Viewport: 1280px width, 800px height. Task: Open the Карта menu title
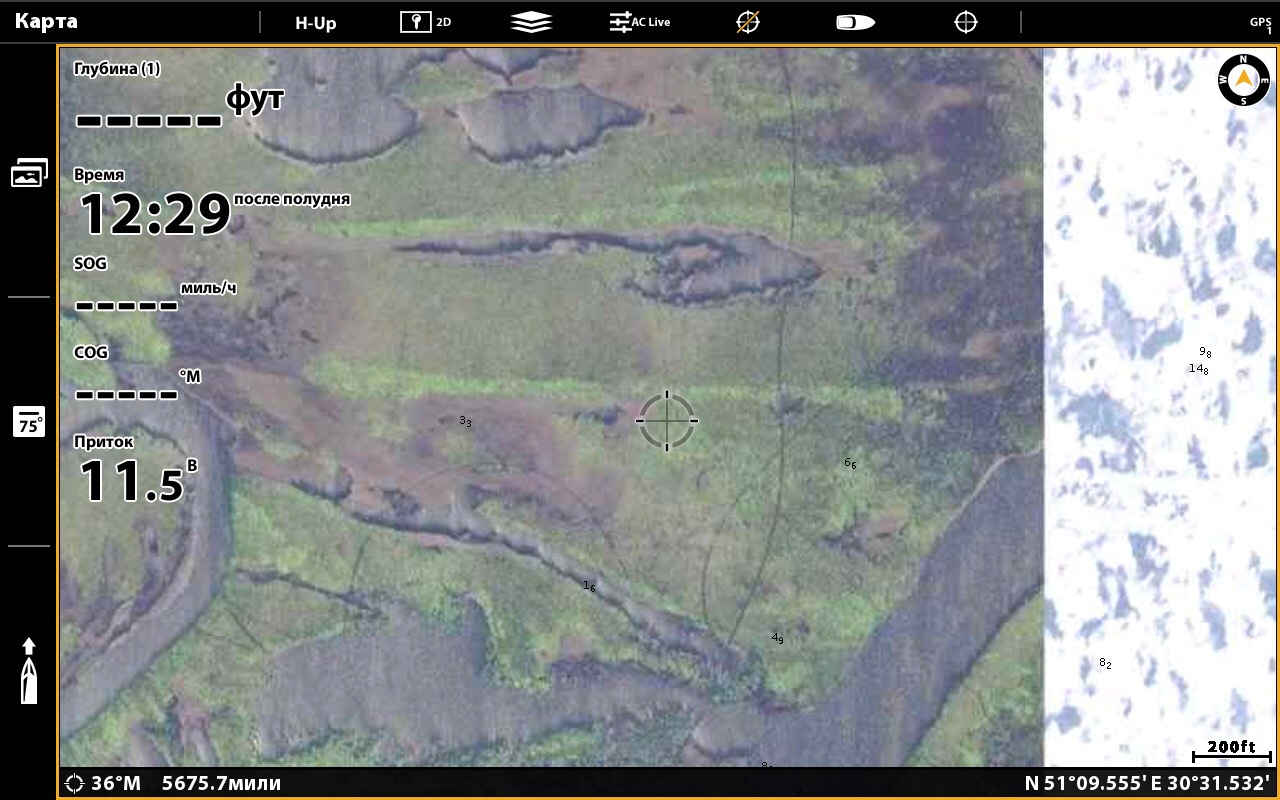[x=46, y=22]
